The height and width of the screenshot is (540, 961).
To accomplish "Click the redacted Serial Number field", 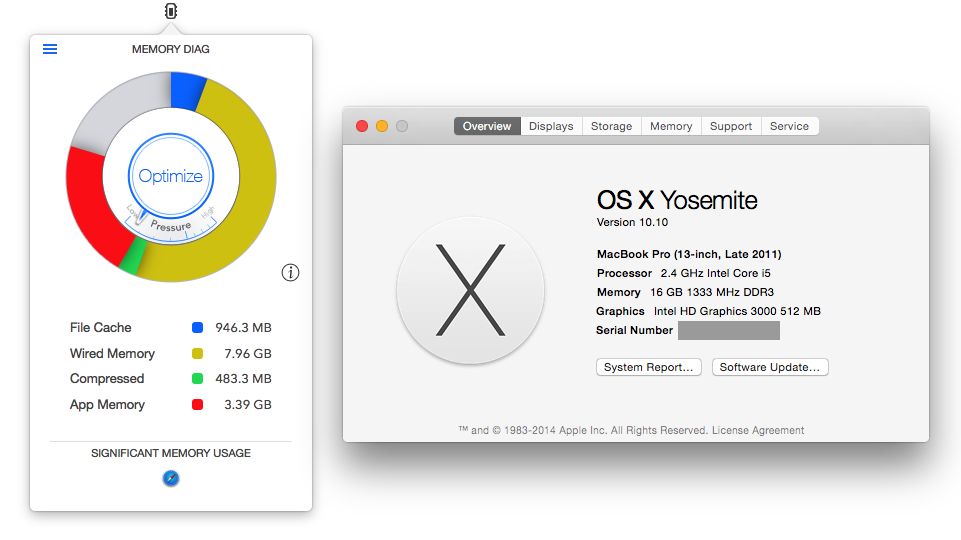I will tap(729, 330).
